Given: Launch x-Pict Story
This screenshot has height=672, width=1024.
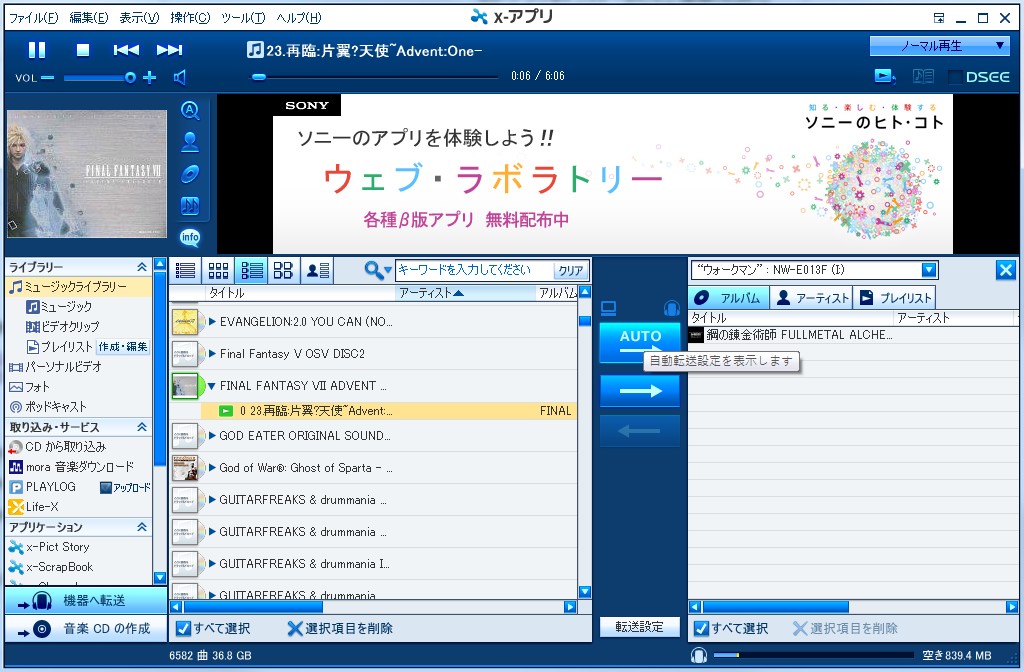Looking at the screenshot, I should click(x=49, y=547).
